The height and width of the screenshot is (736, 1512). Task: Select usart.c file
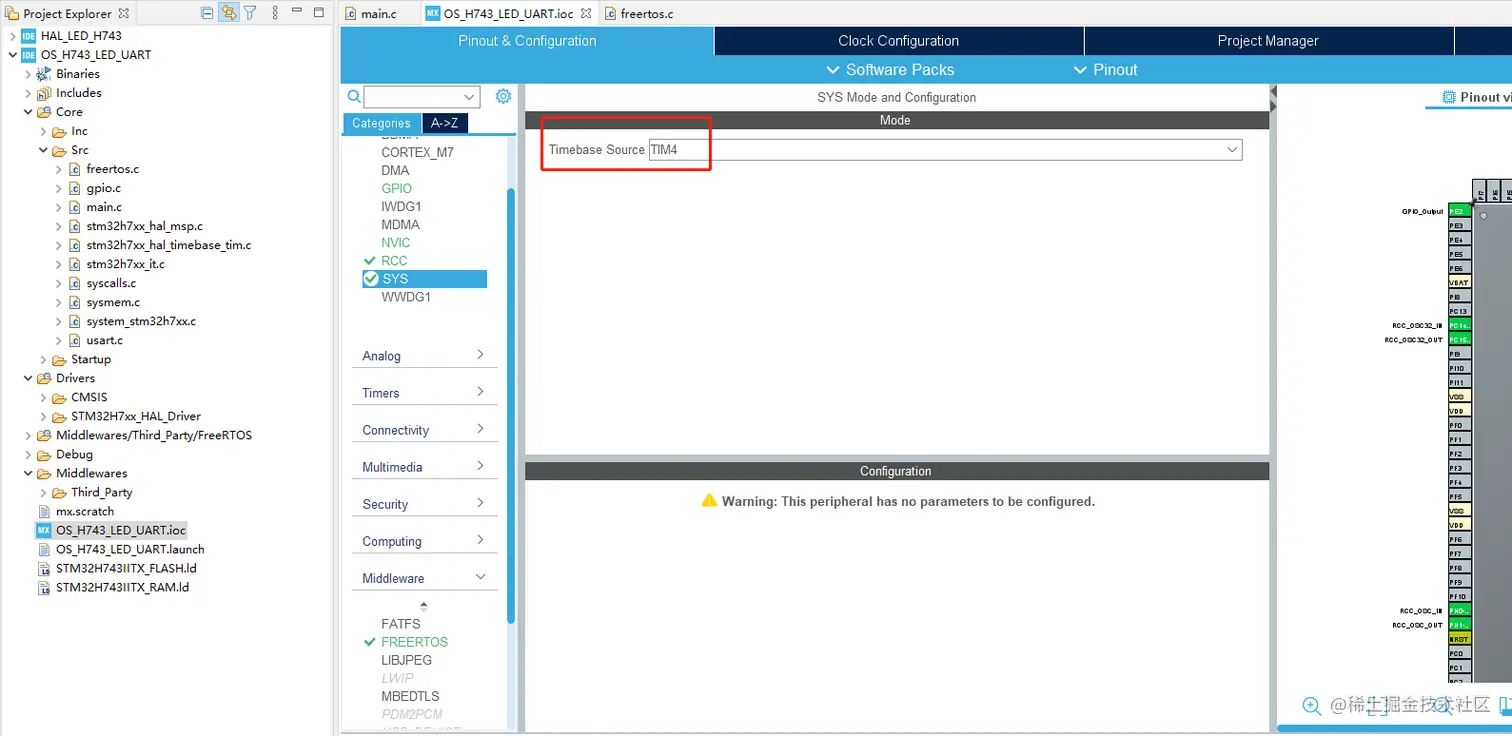[x=105, y=340]
